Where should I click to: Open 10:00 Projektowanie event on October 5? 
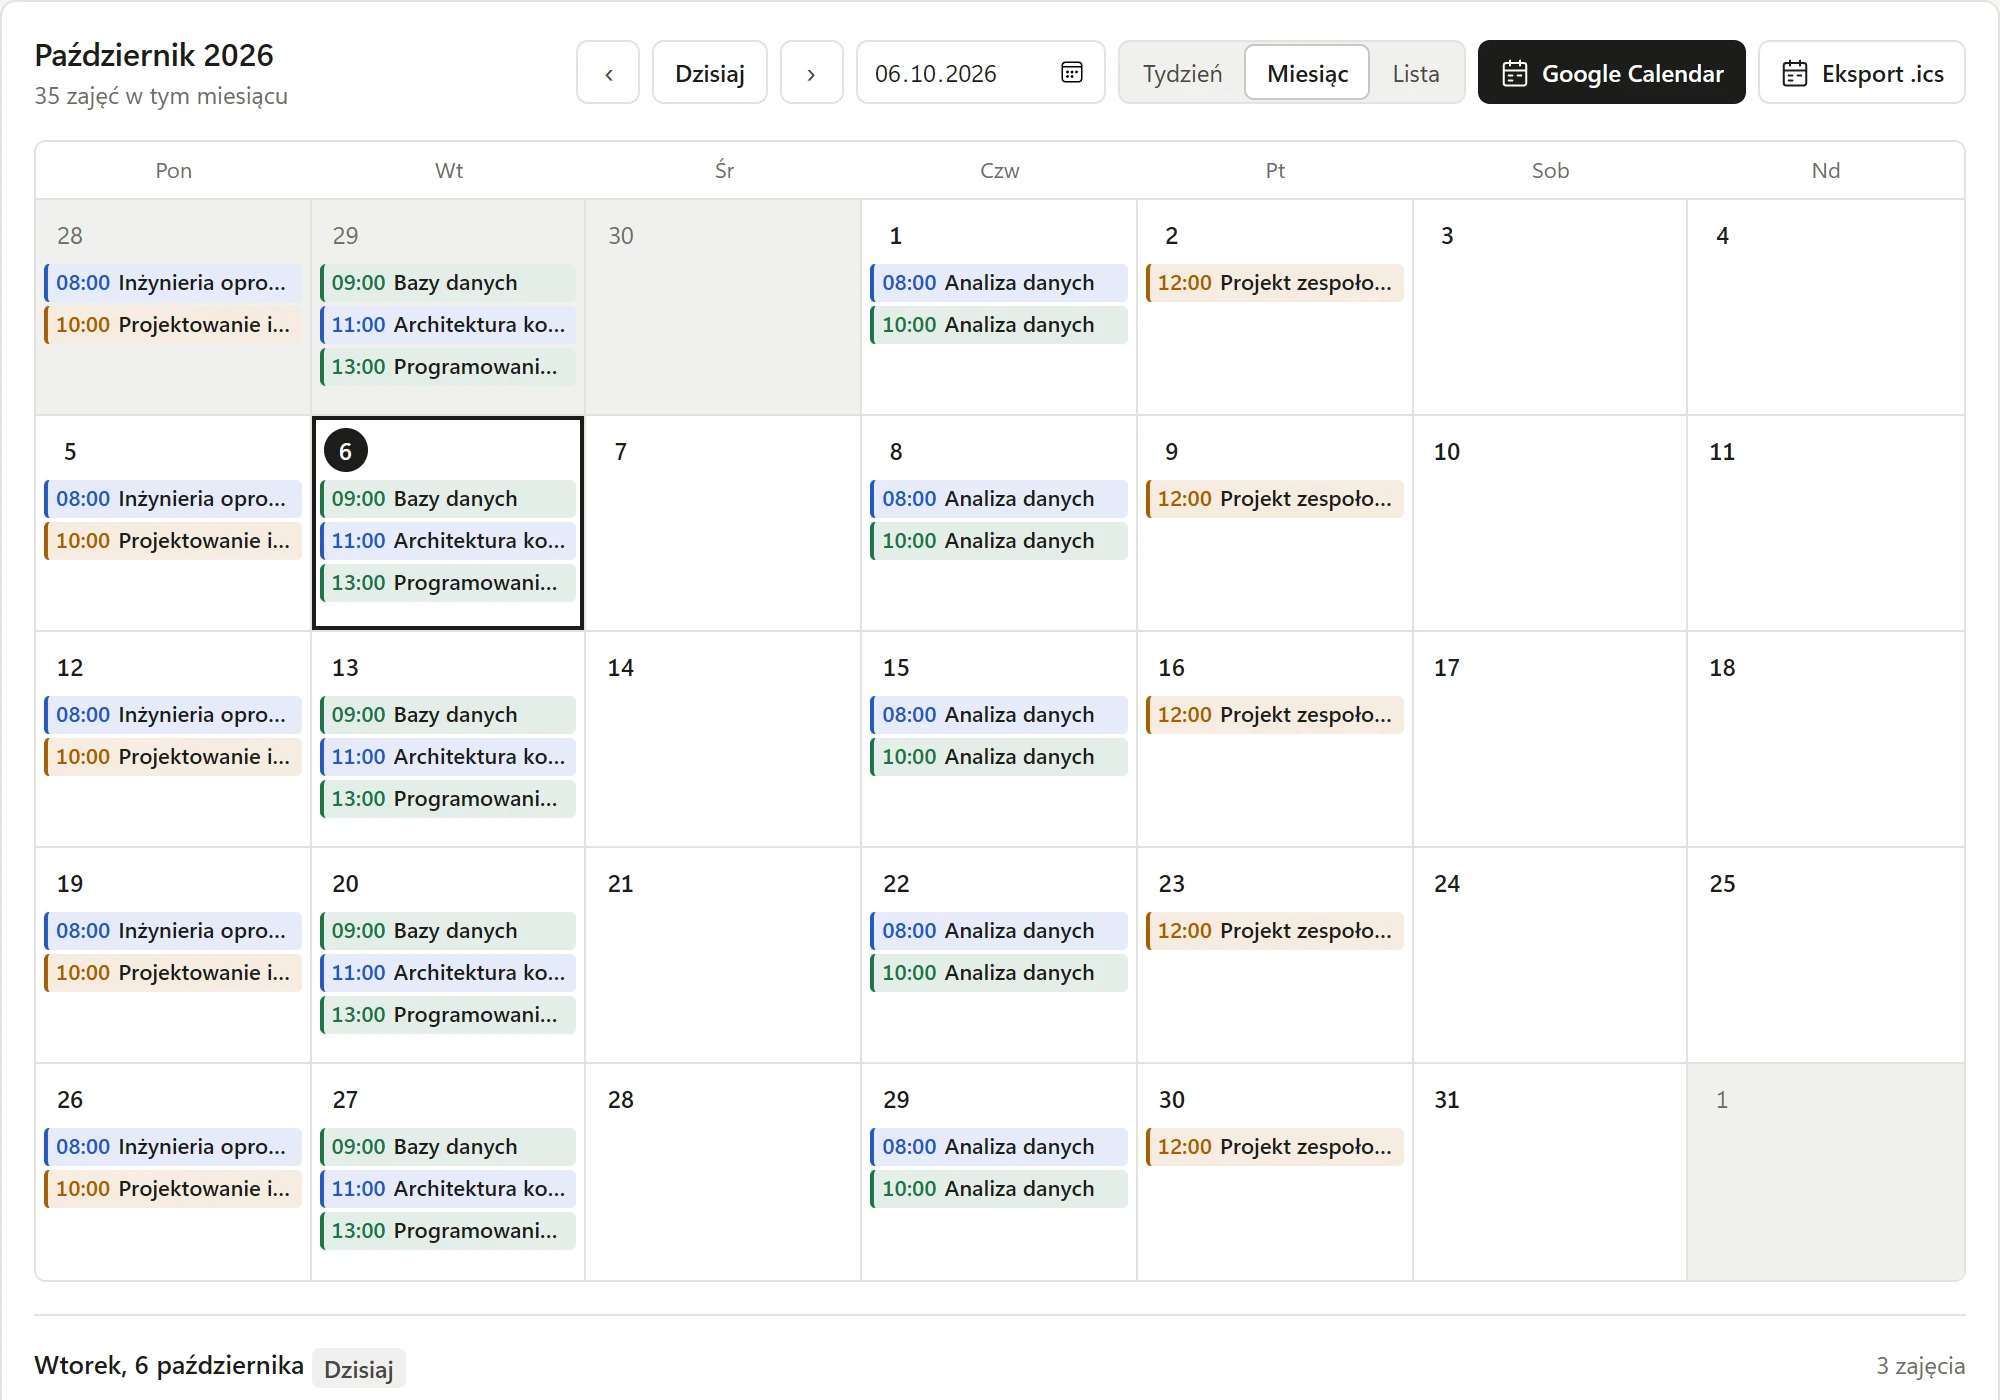173,541
